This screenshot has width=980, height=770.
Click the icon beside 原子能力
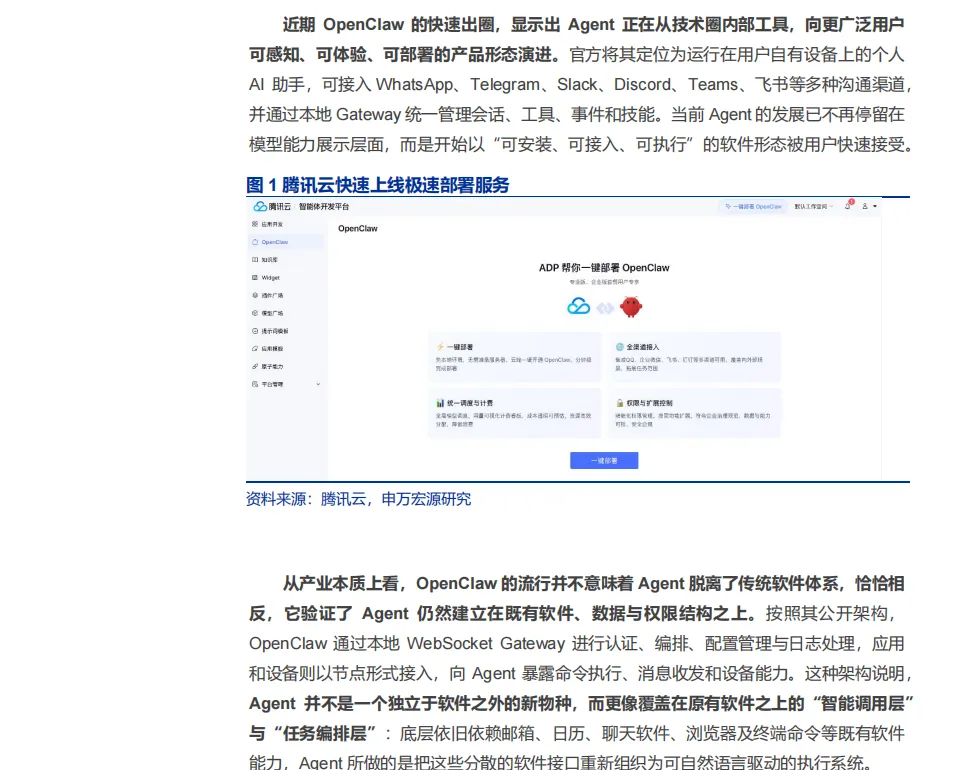pos(254,366)
